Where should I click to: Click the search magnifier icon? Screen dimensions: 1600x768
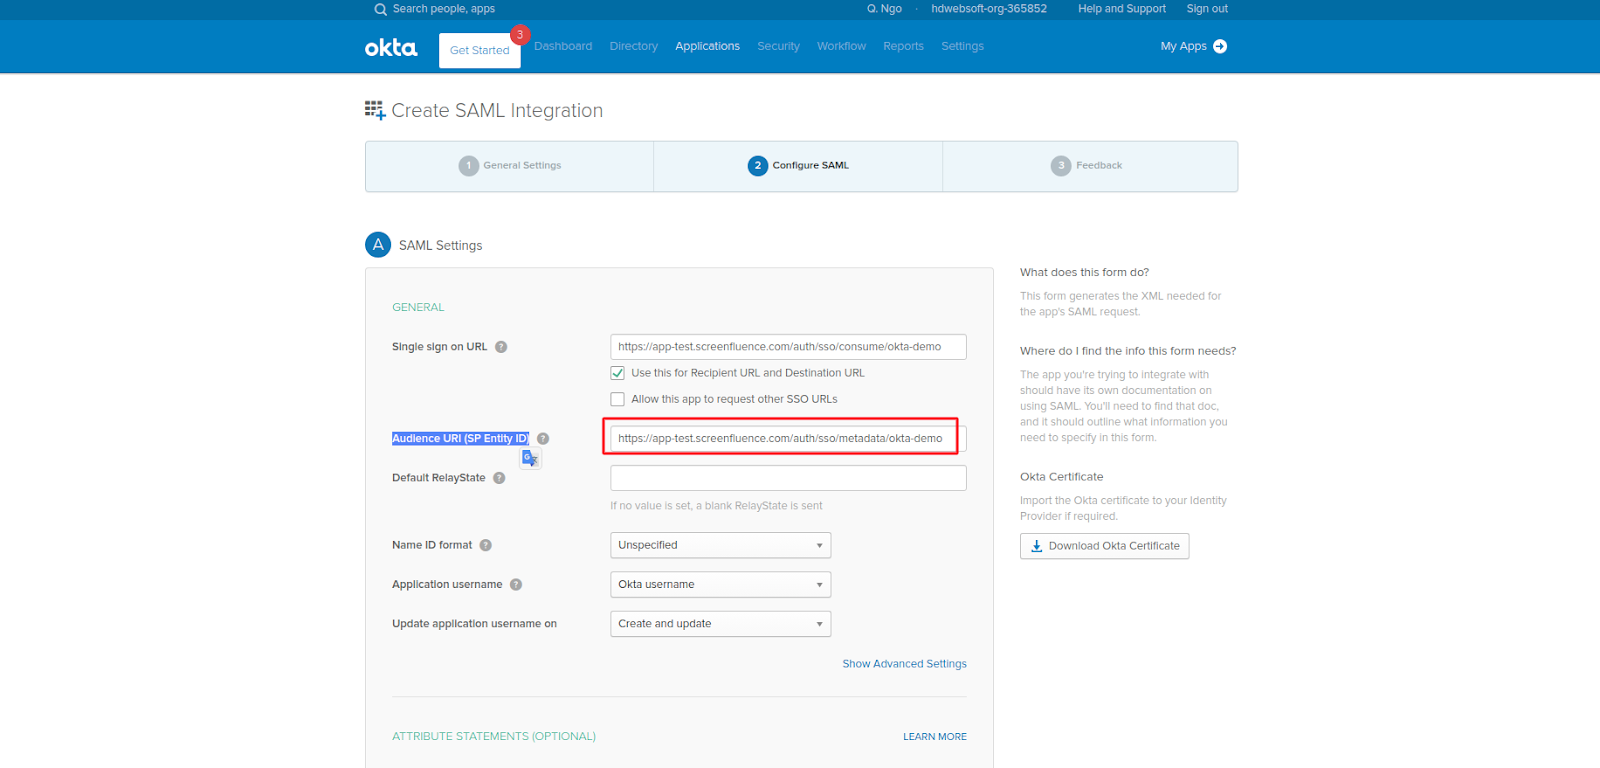point(380,9)
